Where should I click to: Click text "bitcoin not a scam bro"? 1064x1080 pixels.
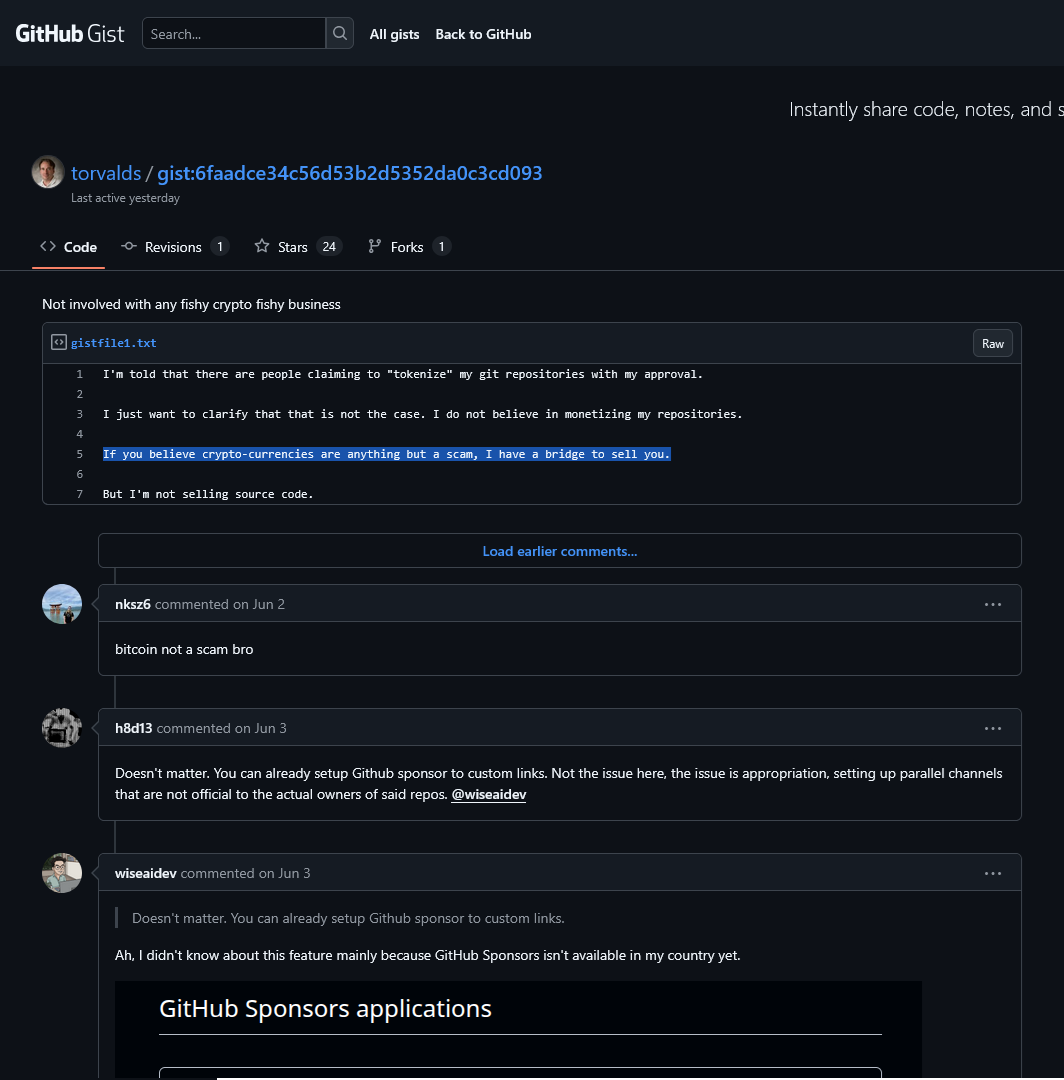point(184,650)
